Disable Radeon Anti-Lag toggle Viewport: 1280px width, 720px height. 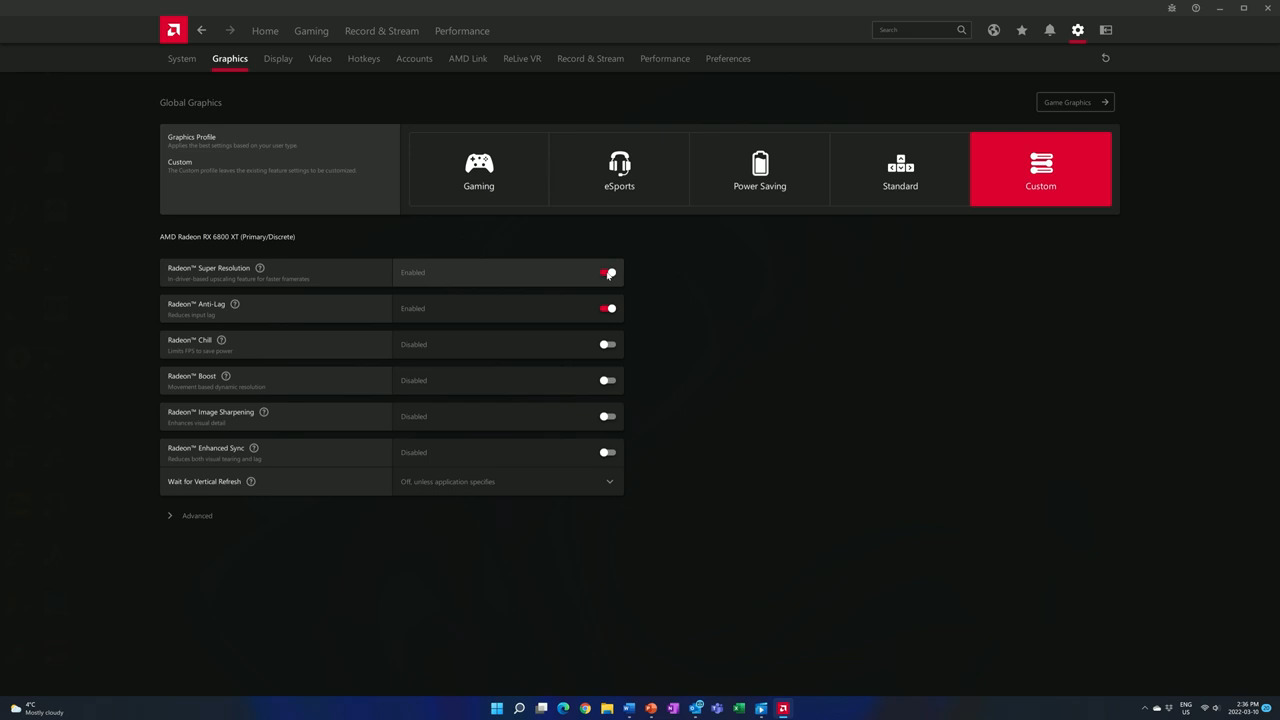607,309
